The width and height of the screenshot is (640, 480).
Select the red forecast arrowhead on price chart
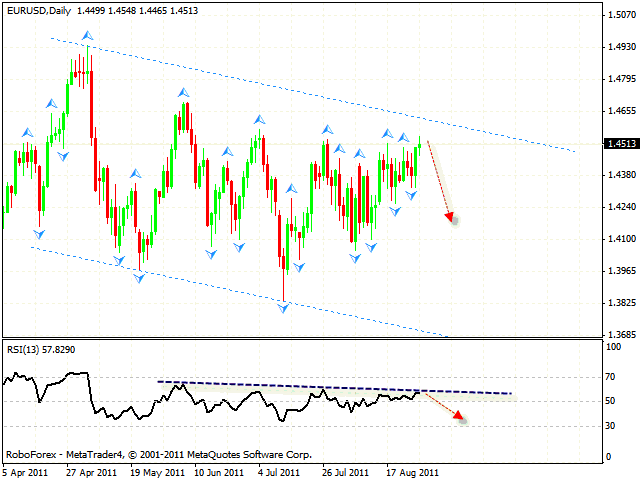pyautogui.click(x=451, y=218)
